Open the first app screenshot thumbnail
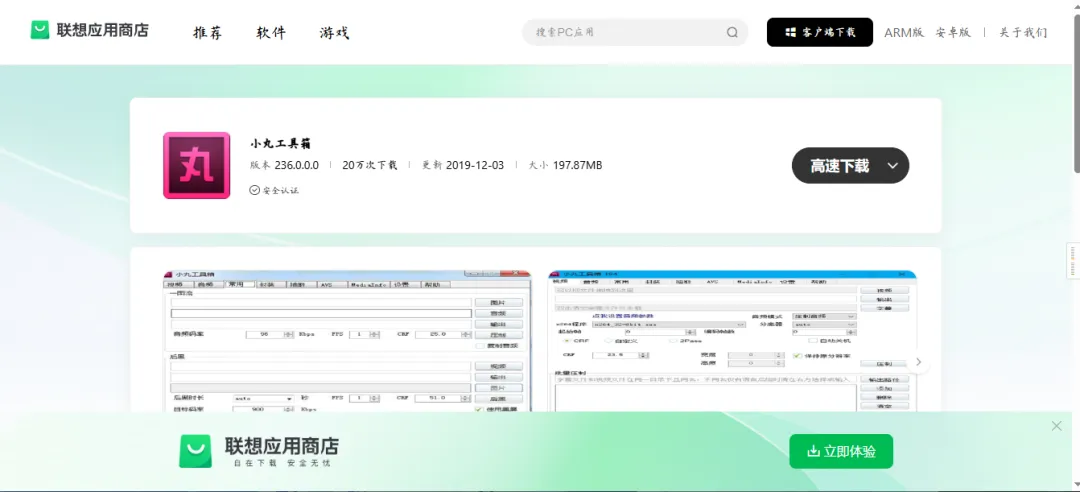The width and height of the screenshot is (1080, 492). point(347,341)
